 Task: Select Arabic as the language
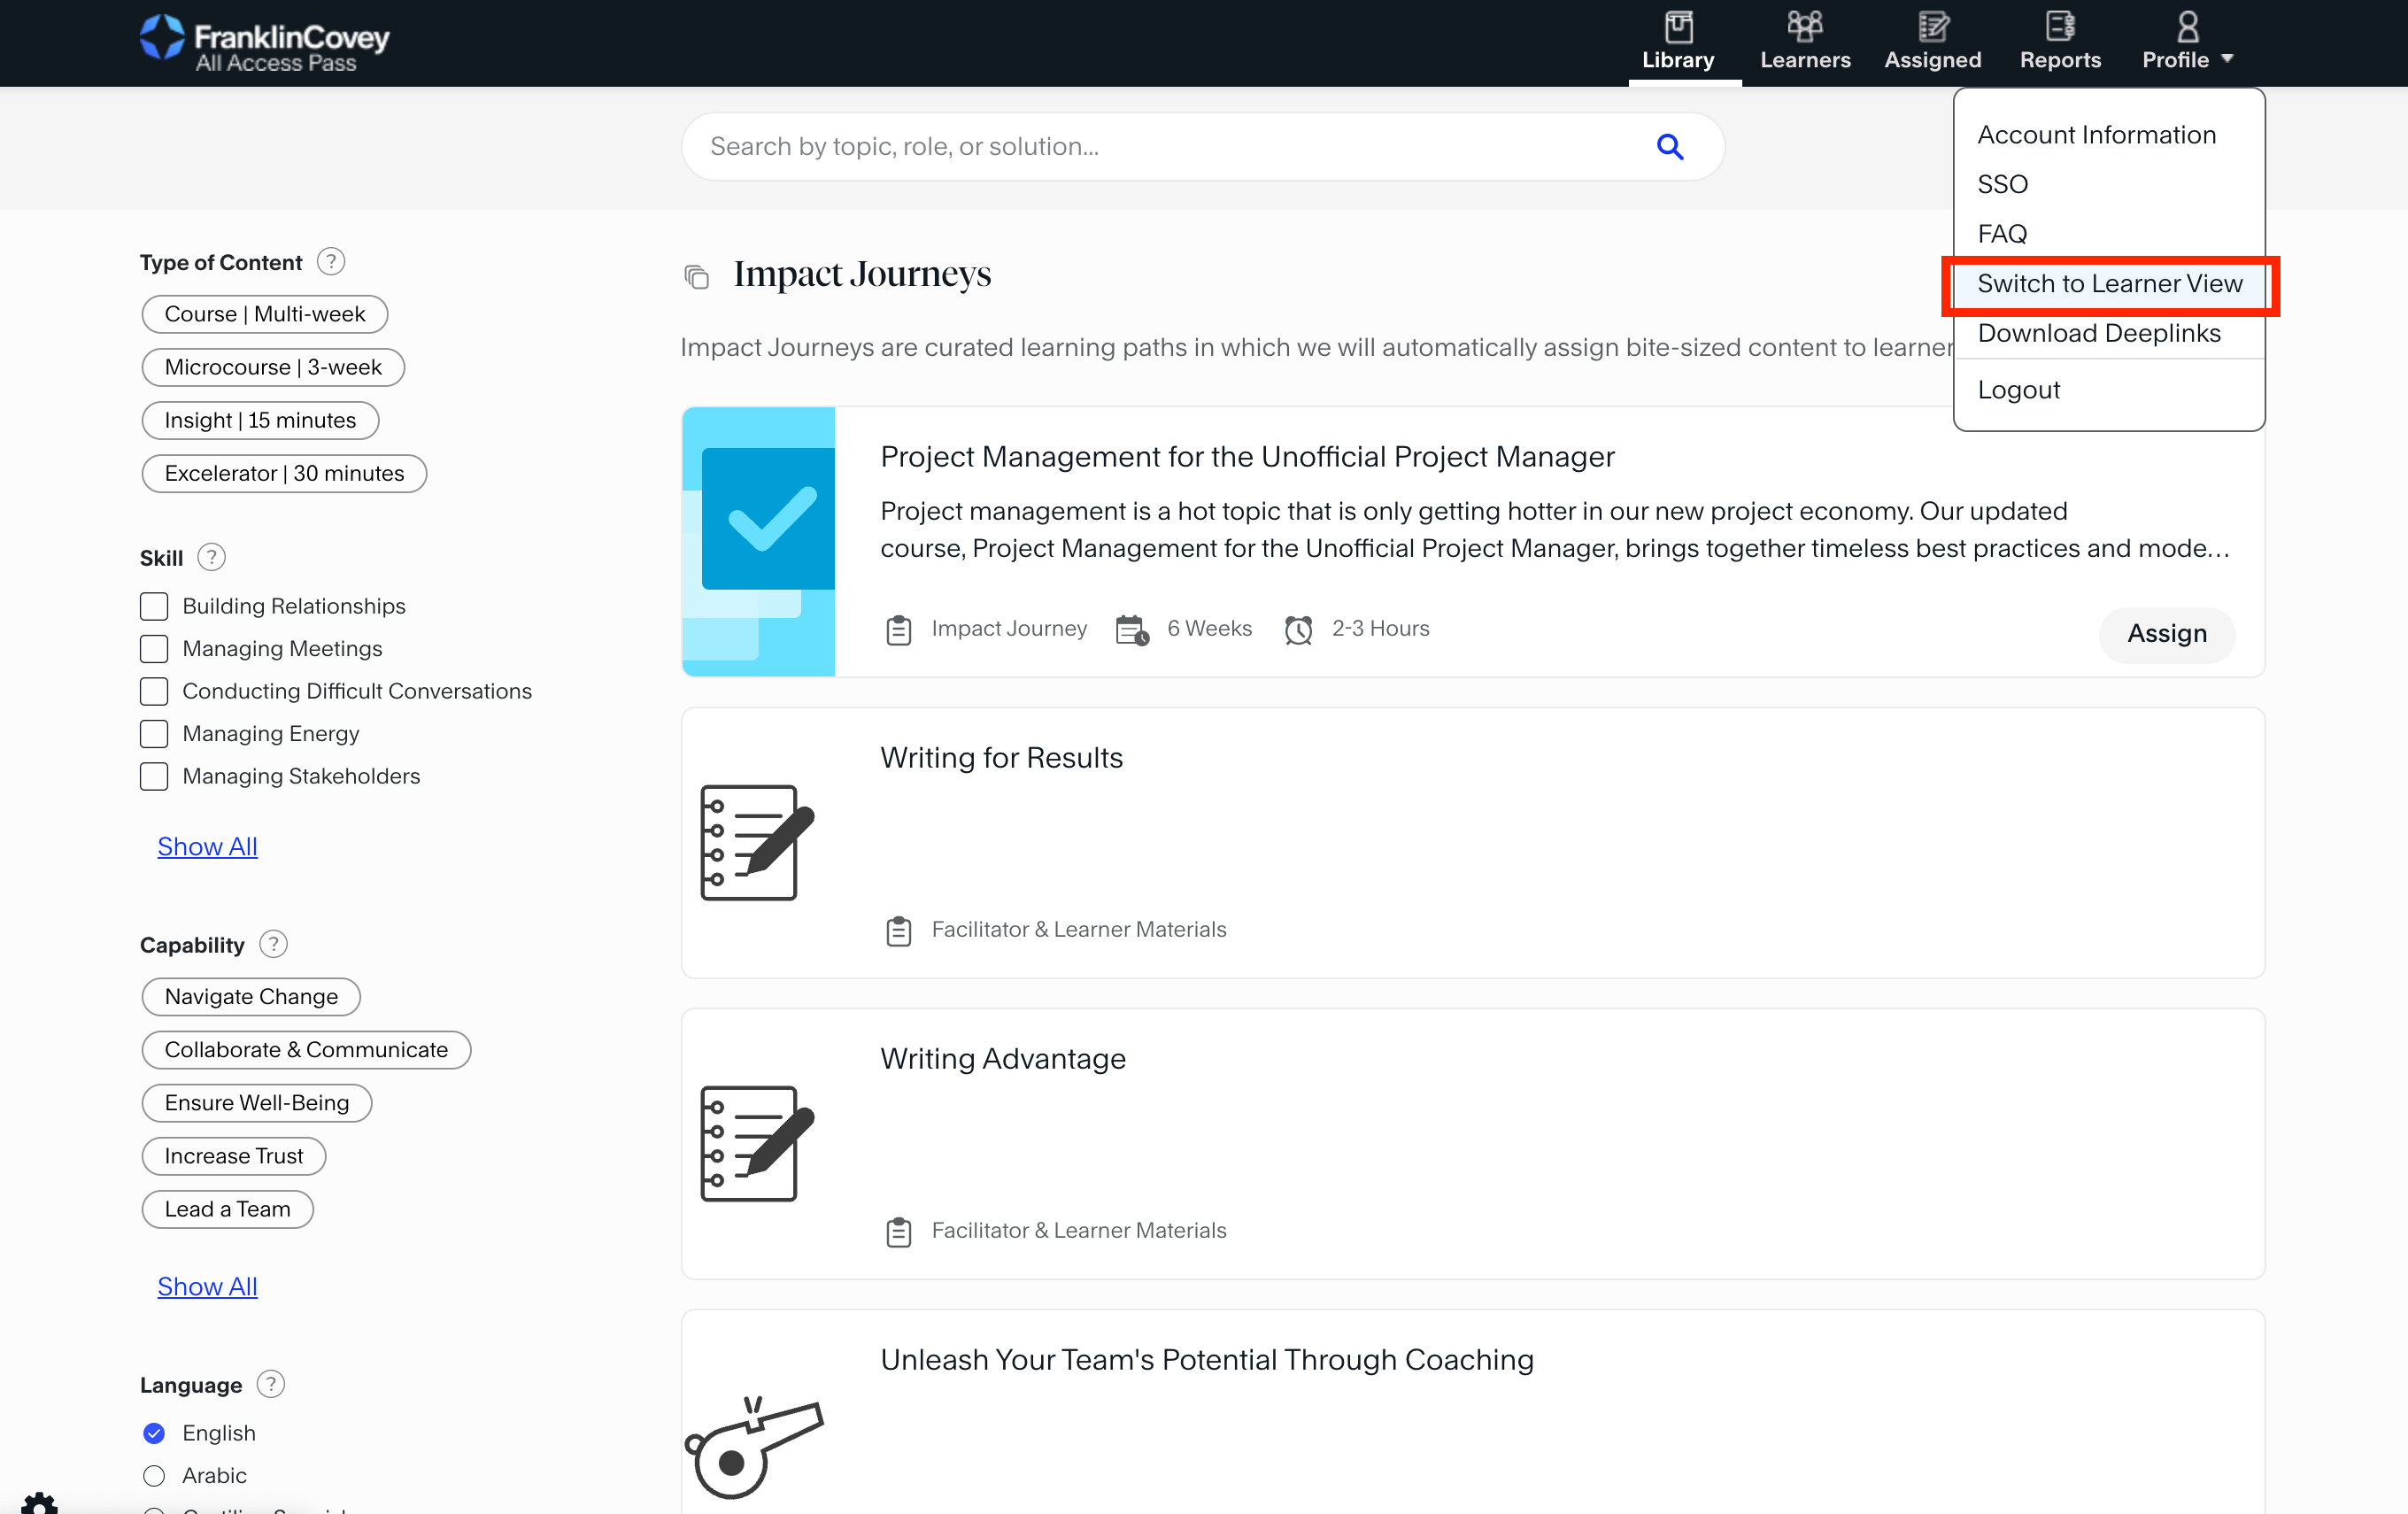154,1475
